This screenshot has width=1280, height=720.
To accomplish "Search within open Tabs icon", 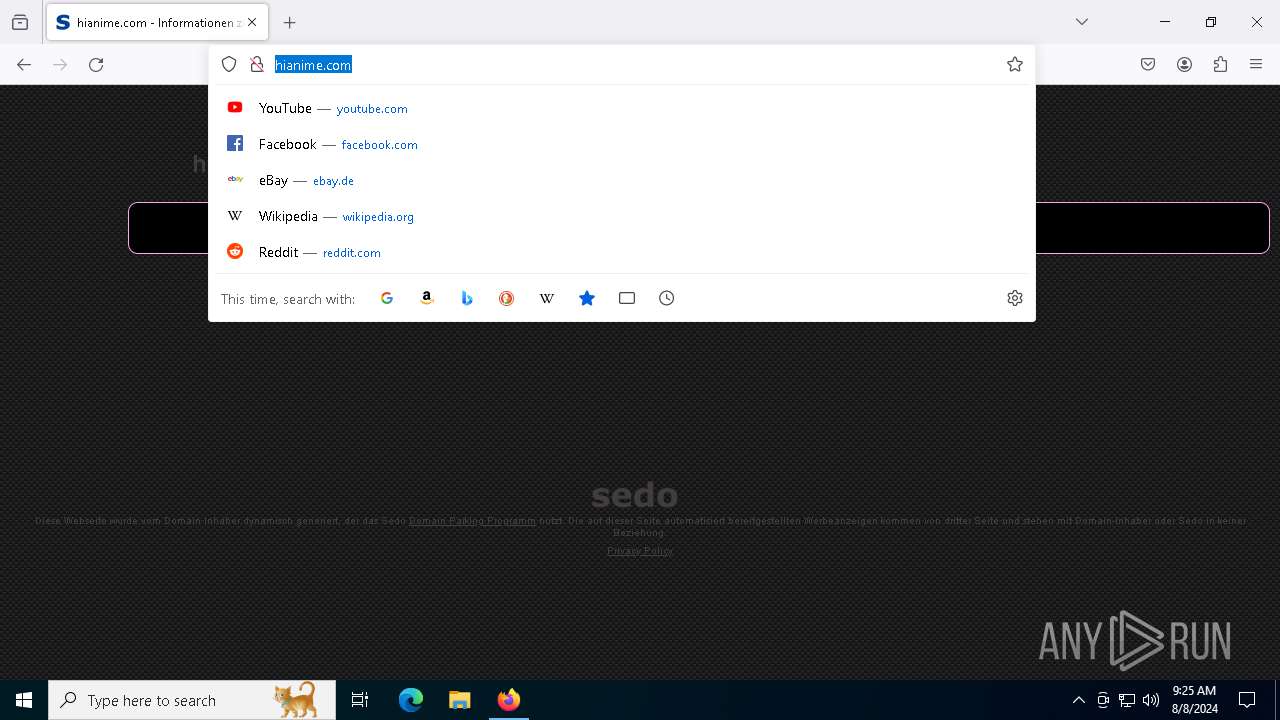I will point(627,298).
